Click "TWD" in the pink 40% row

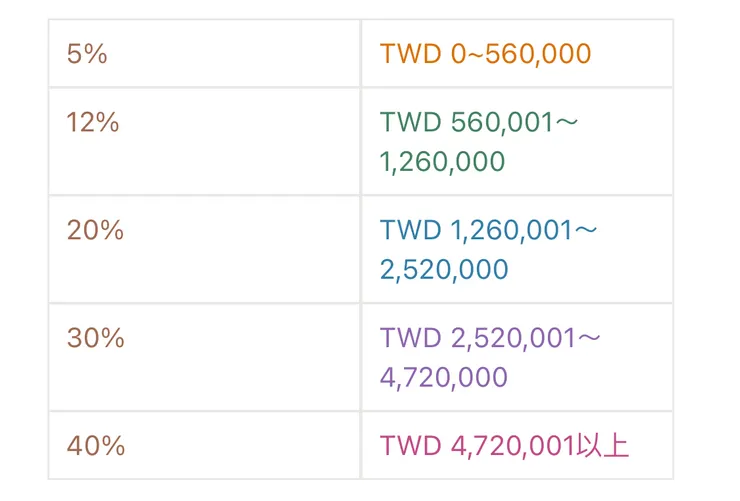point(410,446)
